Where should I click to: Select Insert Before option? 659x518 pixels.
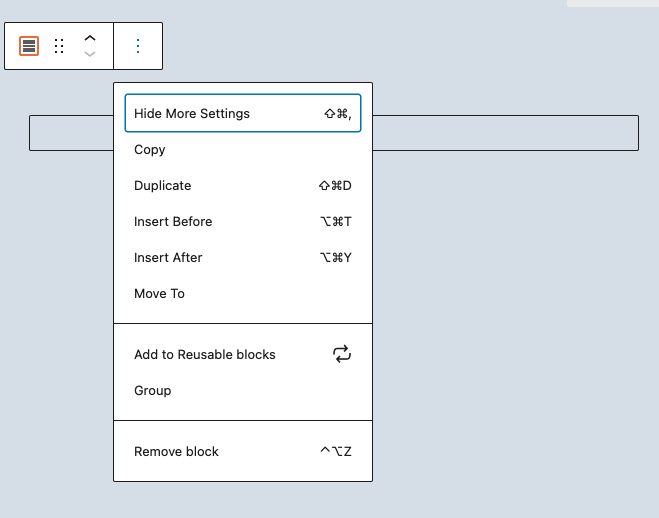pos(243,221)
